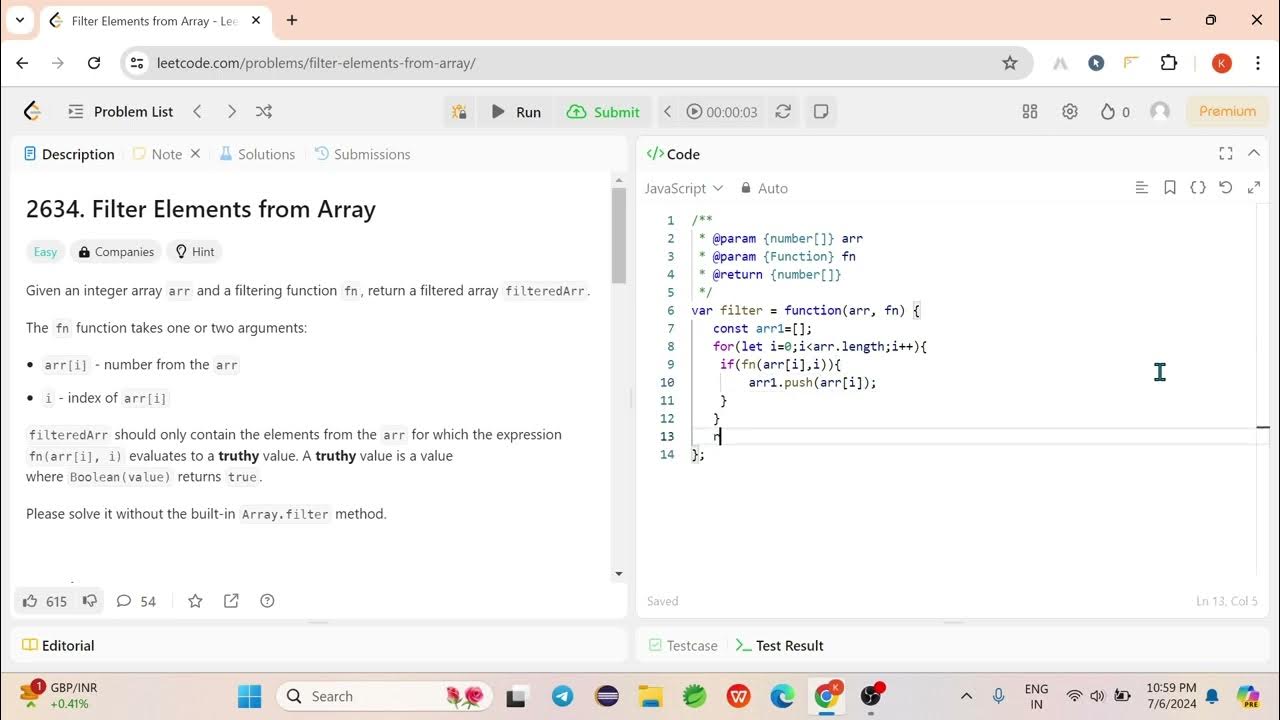Switch to the Description tab

69,154
